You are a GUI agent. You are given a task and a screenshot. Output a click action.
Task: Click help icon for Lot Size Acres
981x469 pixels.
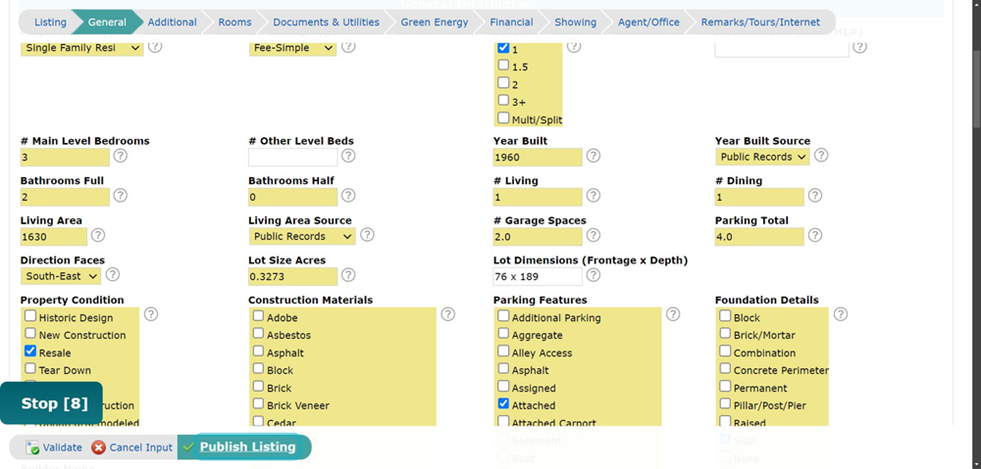(348, 275)
